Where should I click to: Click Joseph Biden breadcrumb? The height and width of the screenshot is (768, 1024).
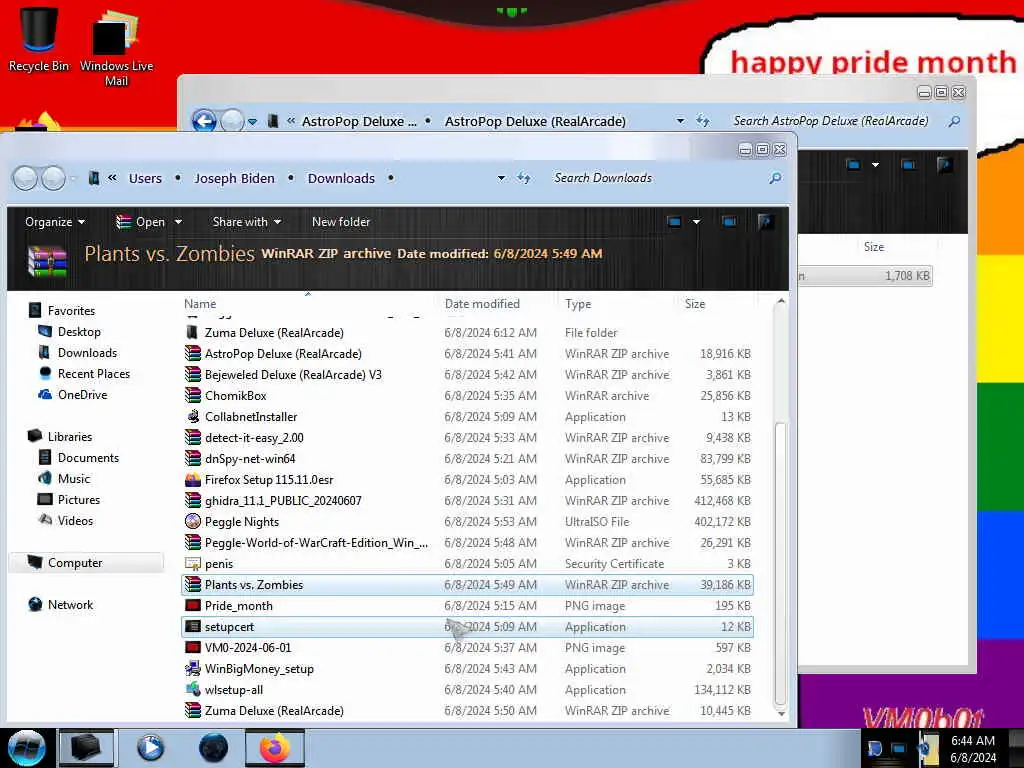coord(234,178)
